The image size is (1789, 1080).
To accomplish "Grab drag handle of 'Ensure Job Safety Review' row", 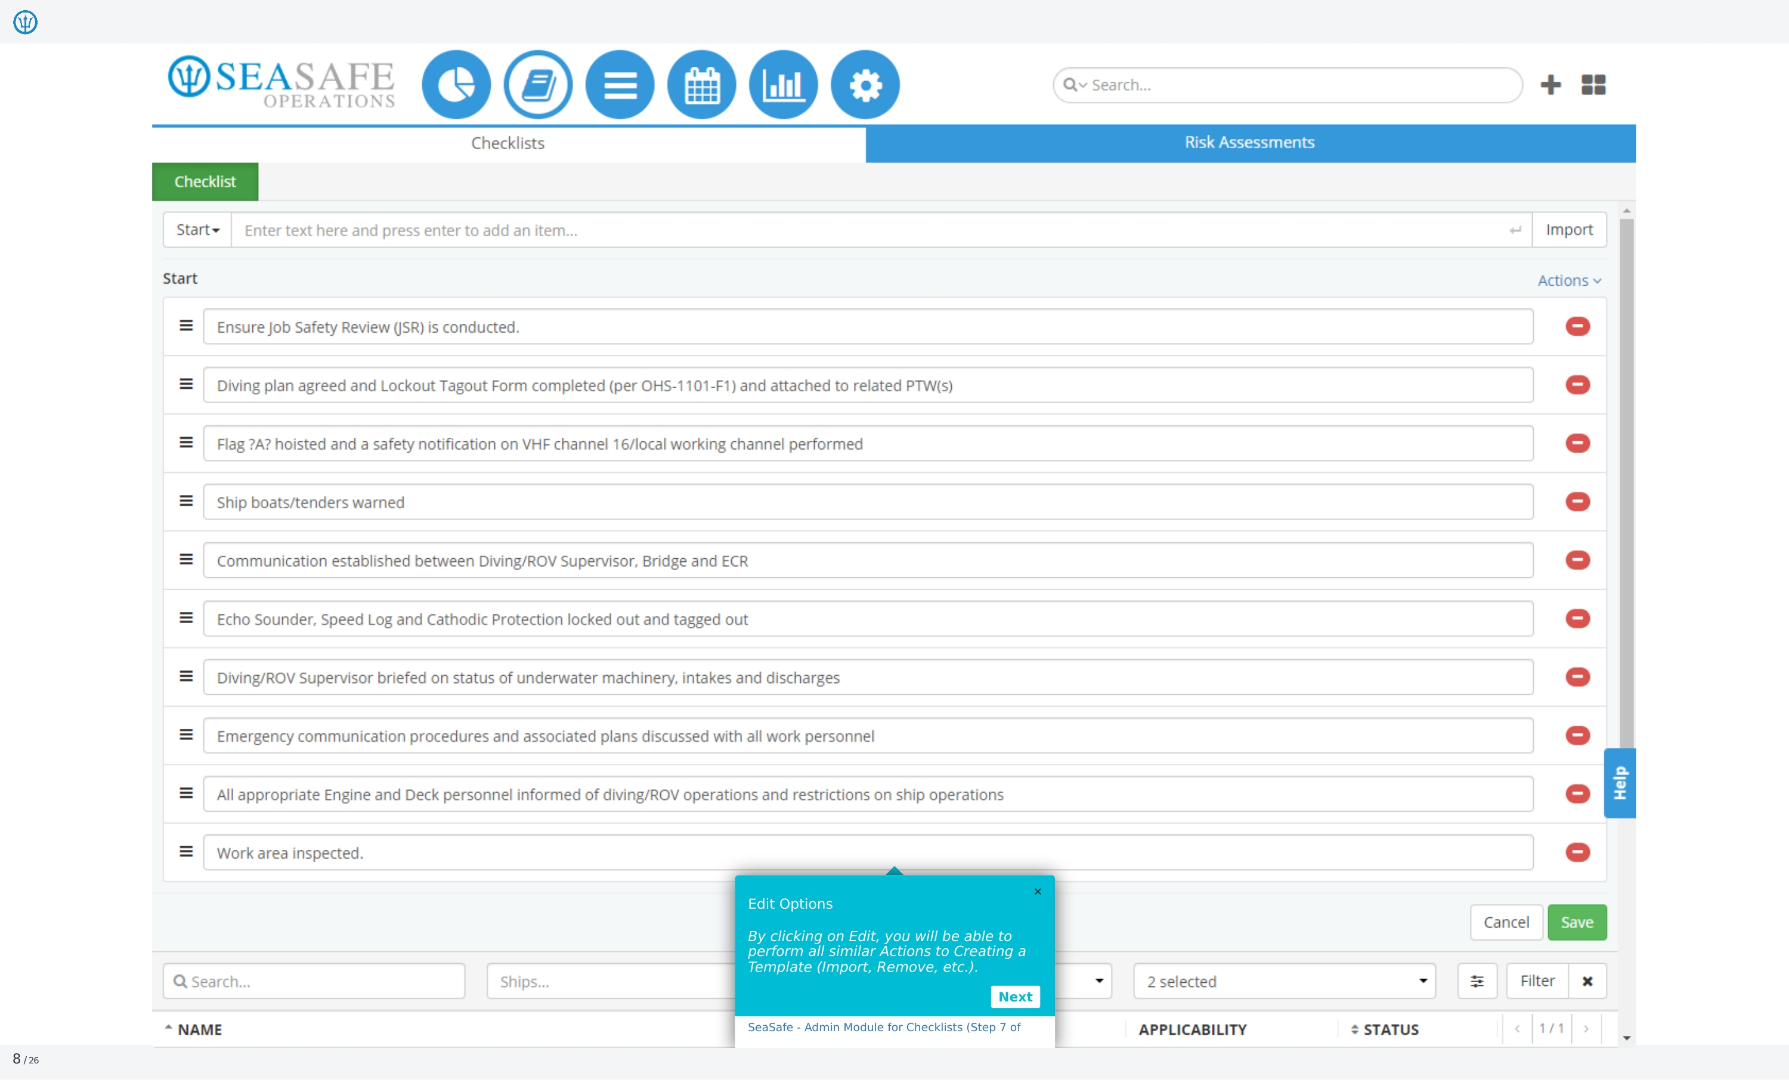I will (x=186, y=326).
